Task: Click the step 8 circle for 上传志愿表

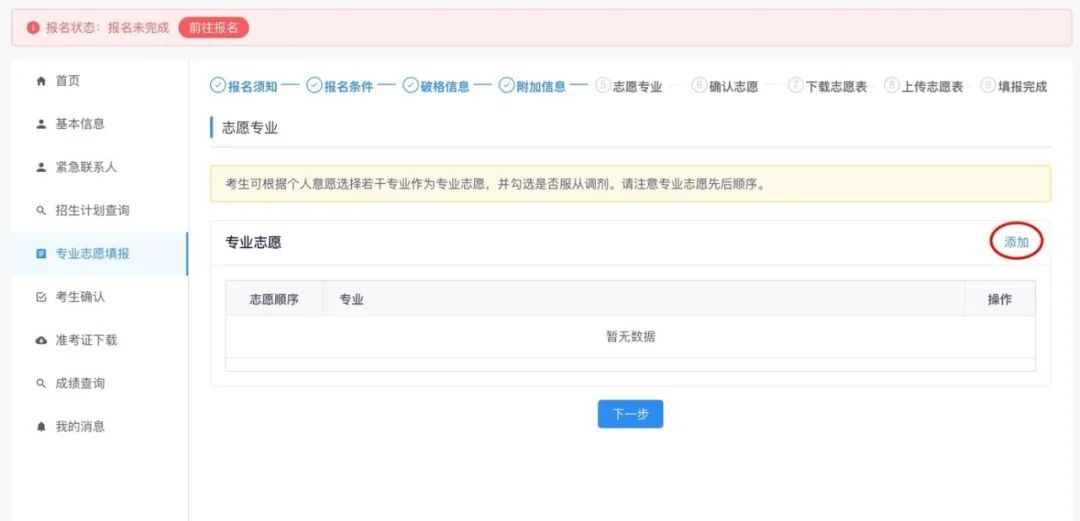Action: coord(892,85)
